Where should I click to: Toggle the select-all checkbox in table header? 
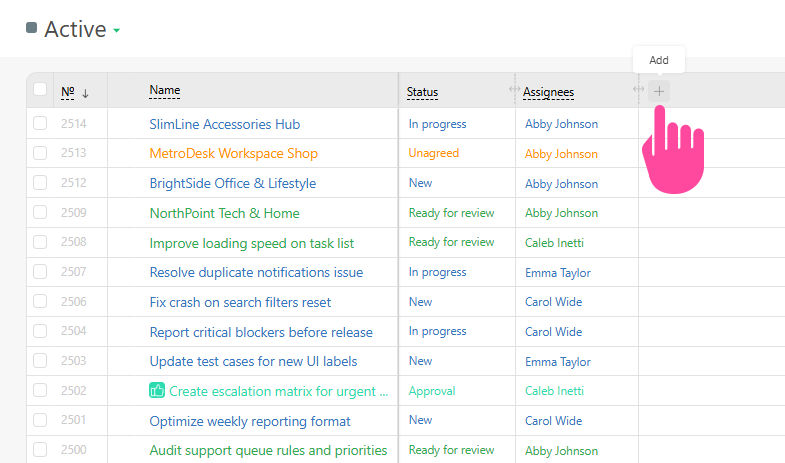[x=40, y=90]
